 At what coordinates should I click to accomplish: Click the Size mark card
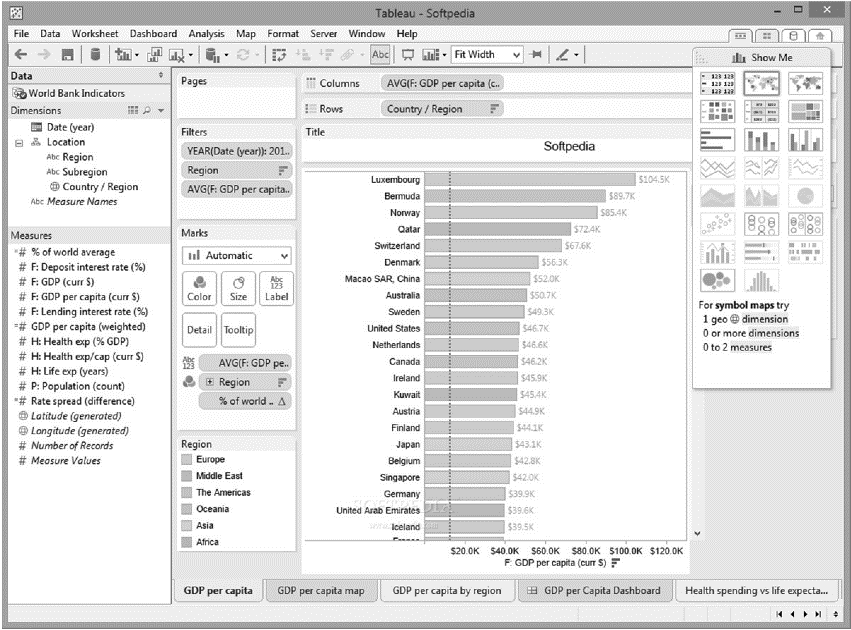click(x=238, y=289)
